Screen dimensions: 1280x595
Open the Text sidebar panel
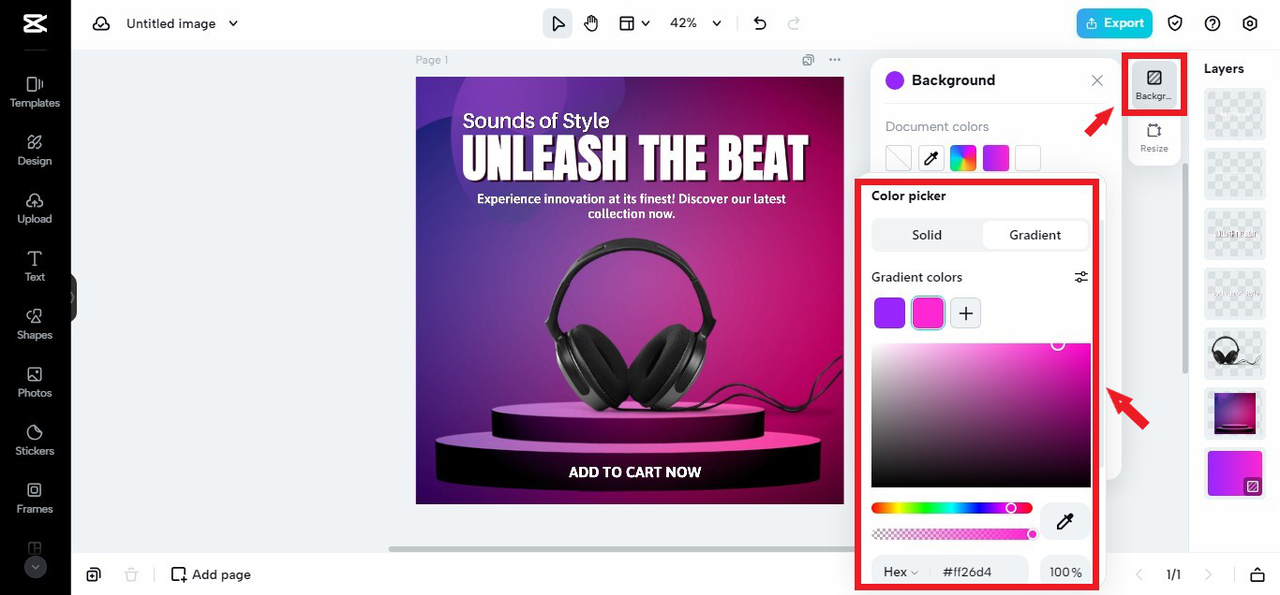tap(35, 266)
